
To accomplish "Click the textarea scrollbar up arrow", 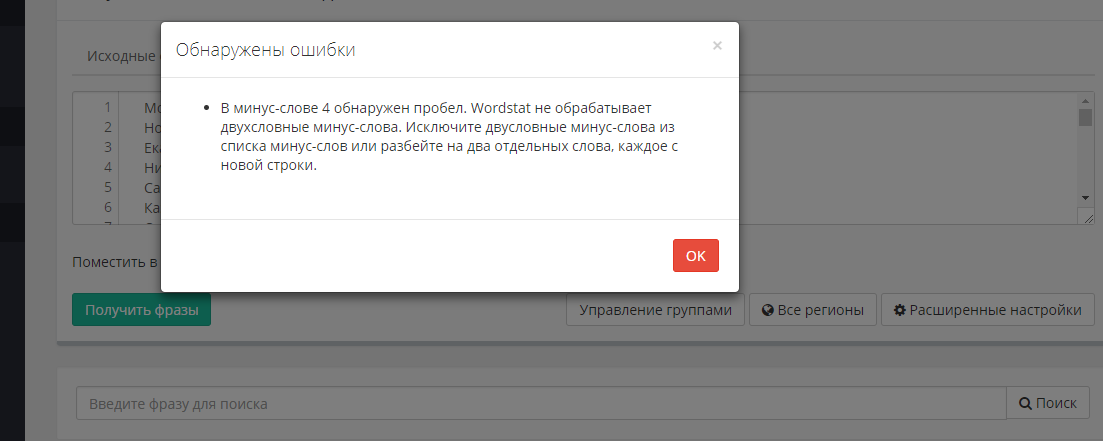I will [x=1085, y=100].
